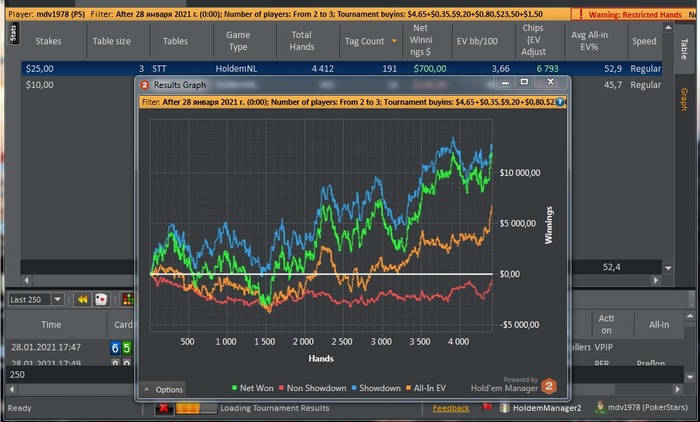
Task: Click the red X cancel icon in status bar
Action: (x=164, y=408)
